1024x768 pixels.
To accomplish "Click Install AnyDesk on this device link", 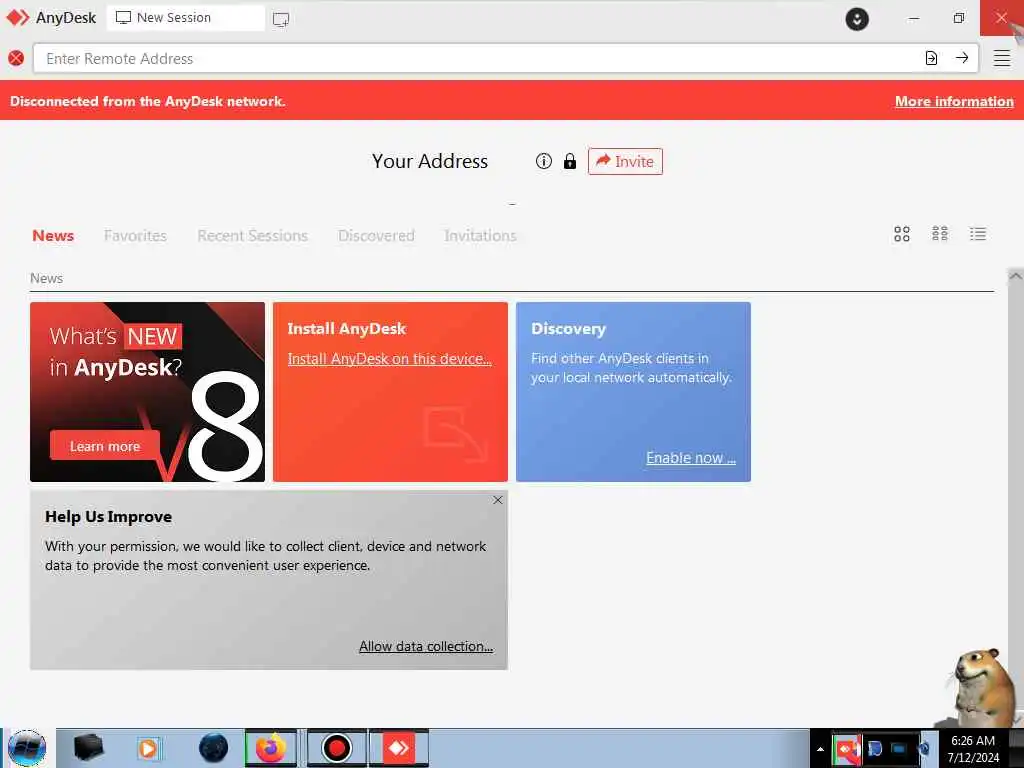I will pos(389,359).
